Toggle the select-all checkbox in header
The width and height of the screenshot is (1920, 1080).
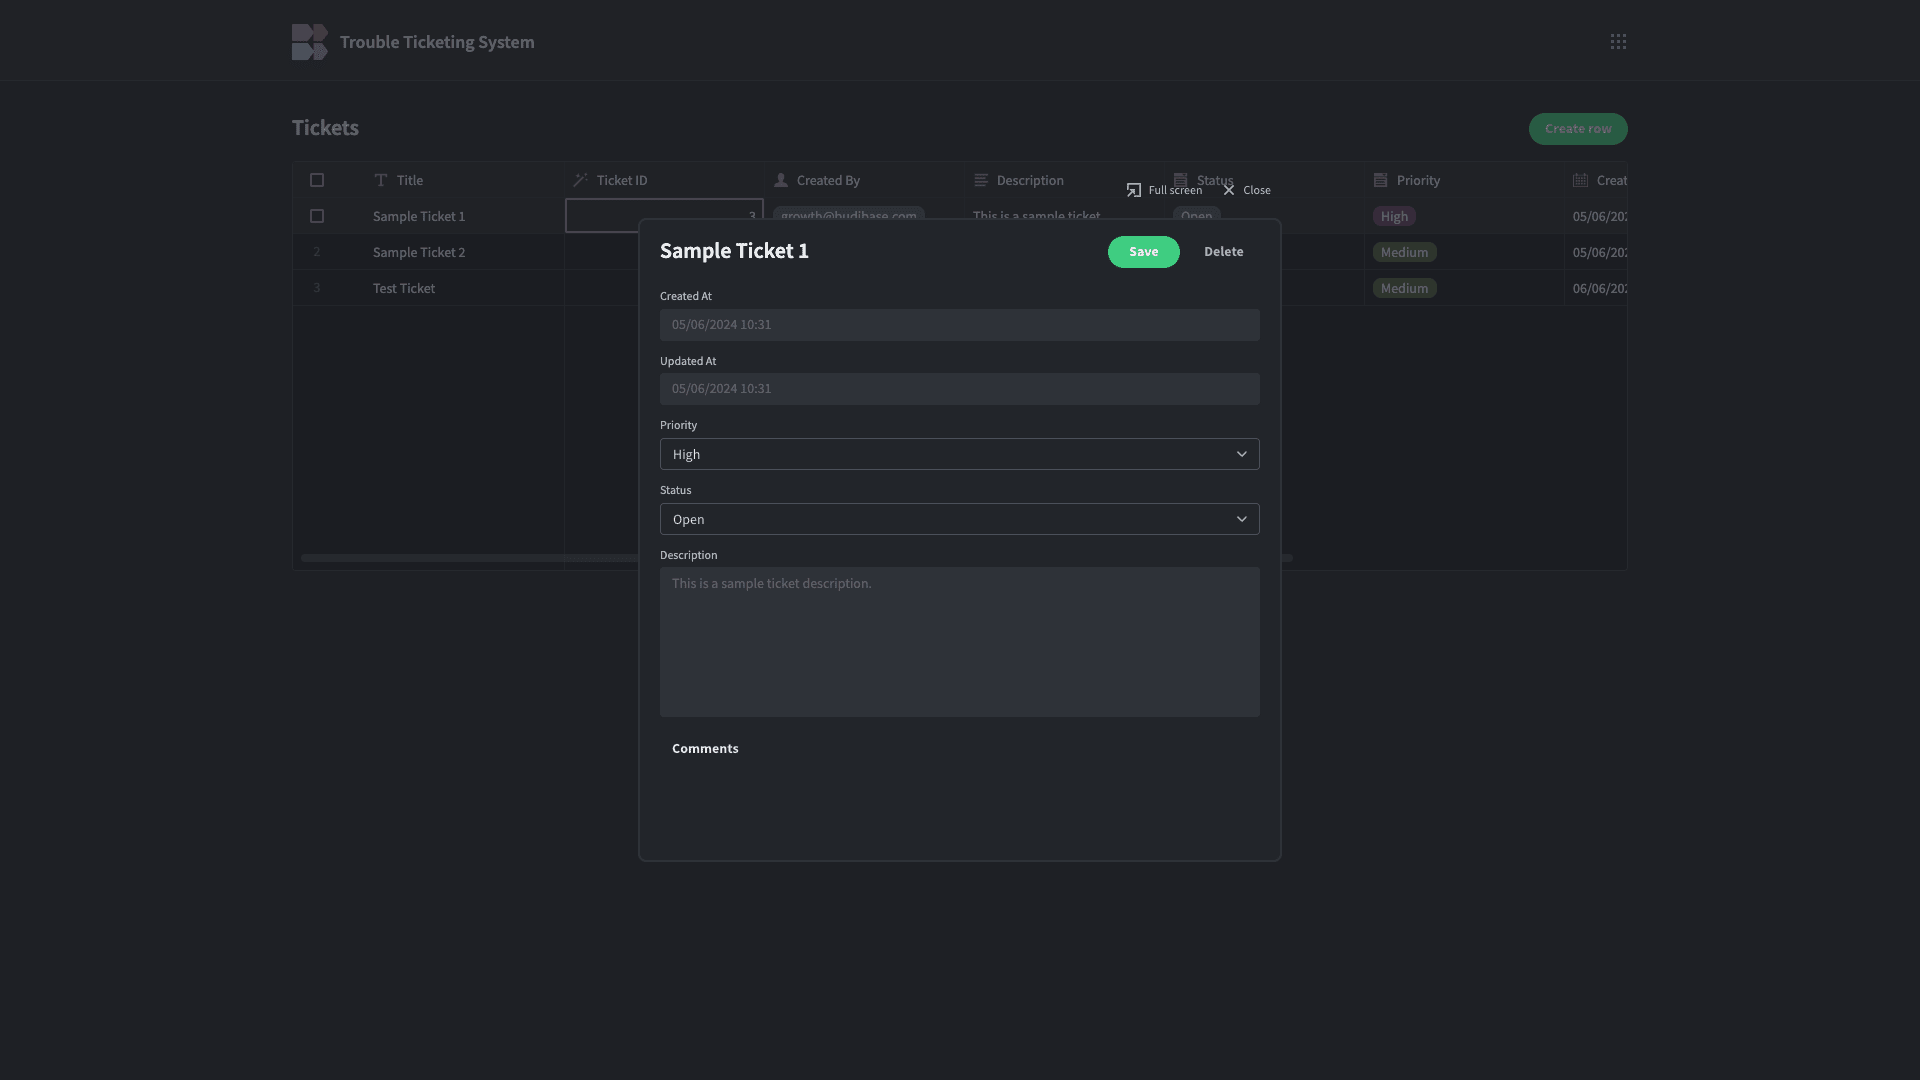(317, 180)
